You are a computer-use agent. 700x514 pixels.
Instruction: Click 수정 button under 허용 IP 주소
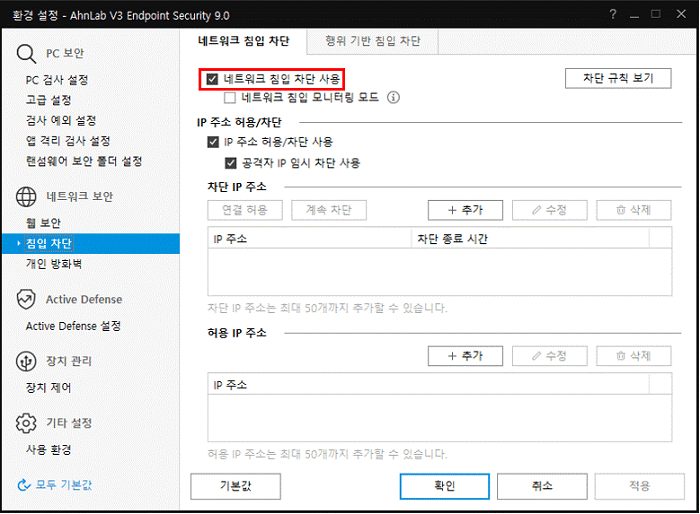coord(550,356)
